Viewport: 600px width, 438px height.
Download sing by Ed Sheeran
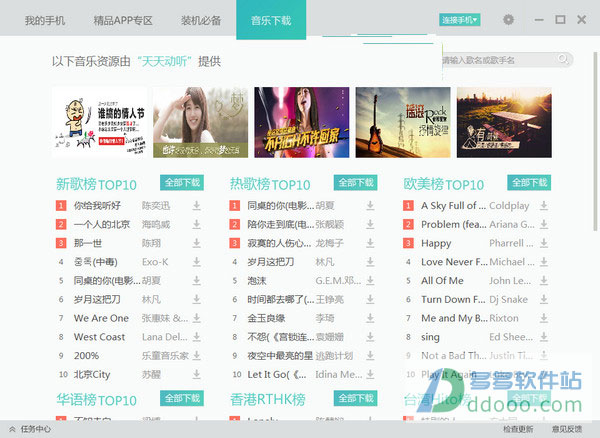544,337
